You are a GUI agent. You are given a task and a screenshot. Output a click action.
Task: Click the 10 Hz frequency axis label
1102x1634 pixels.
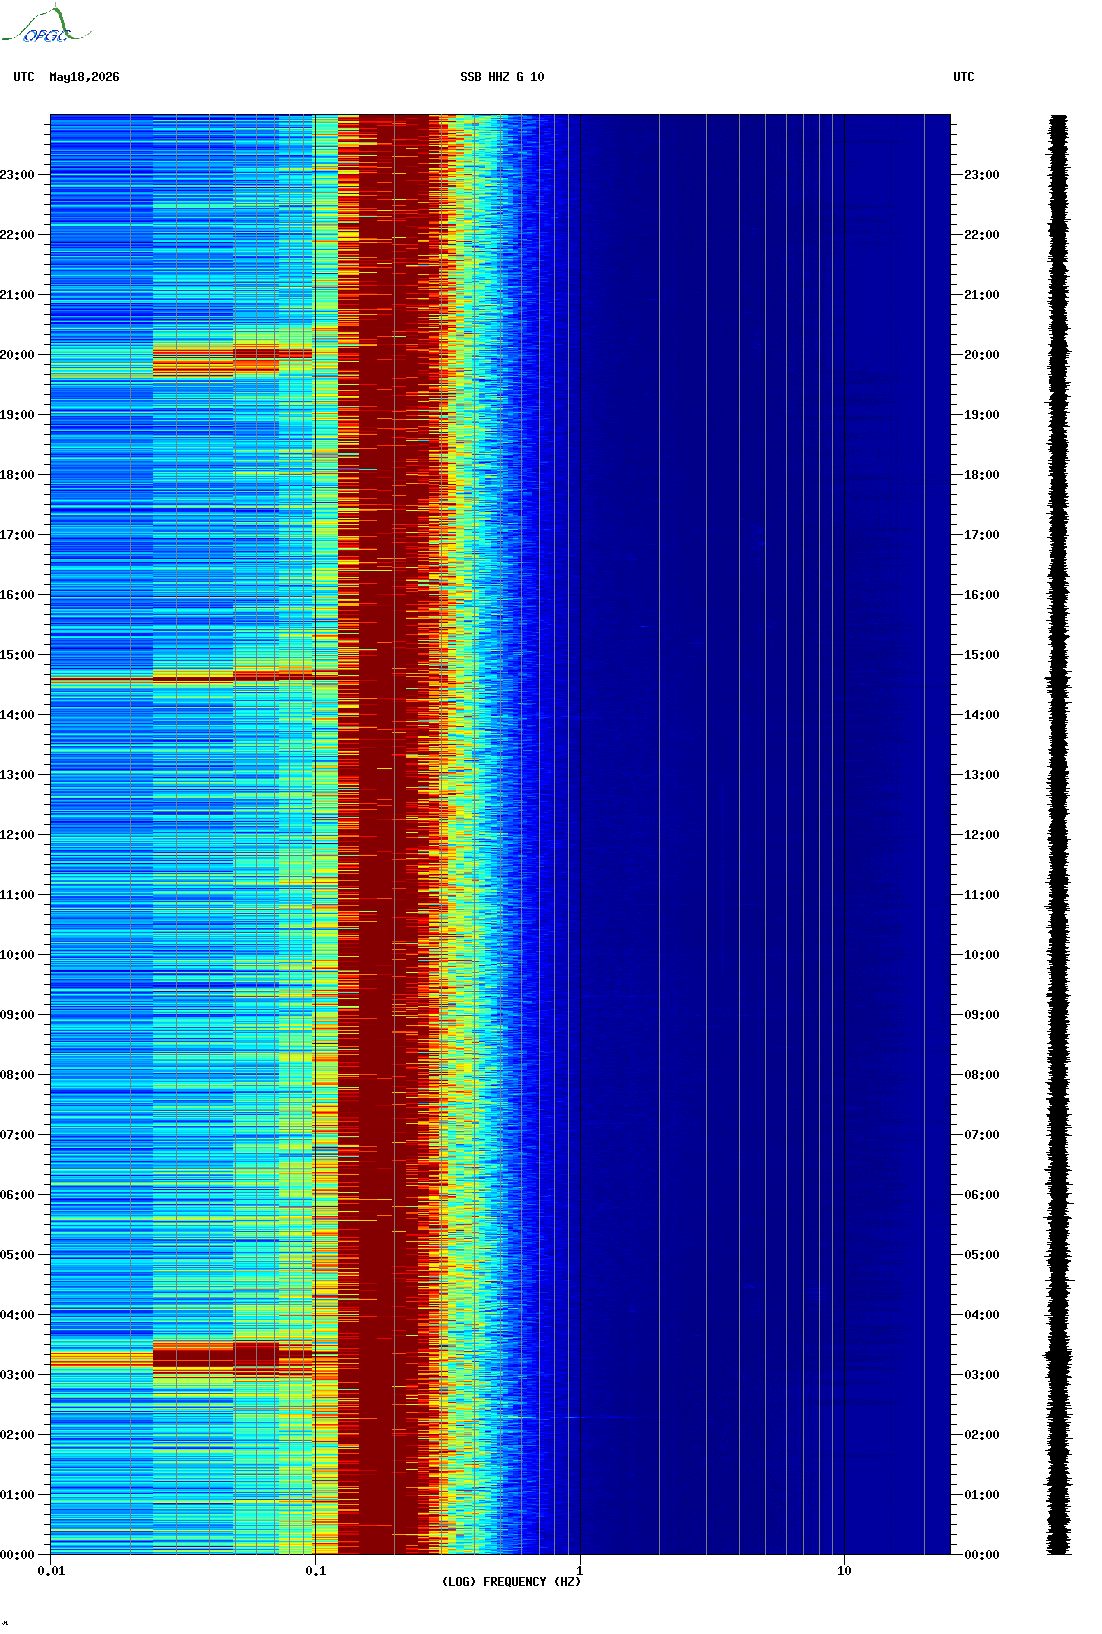tap(844, 1571)
